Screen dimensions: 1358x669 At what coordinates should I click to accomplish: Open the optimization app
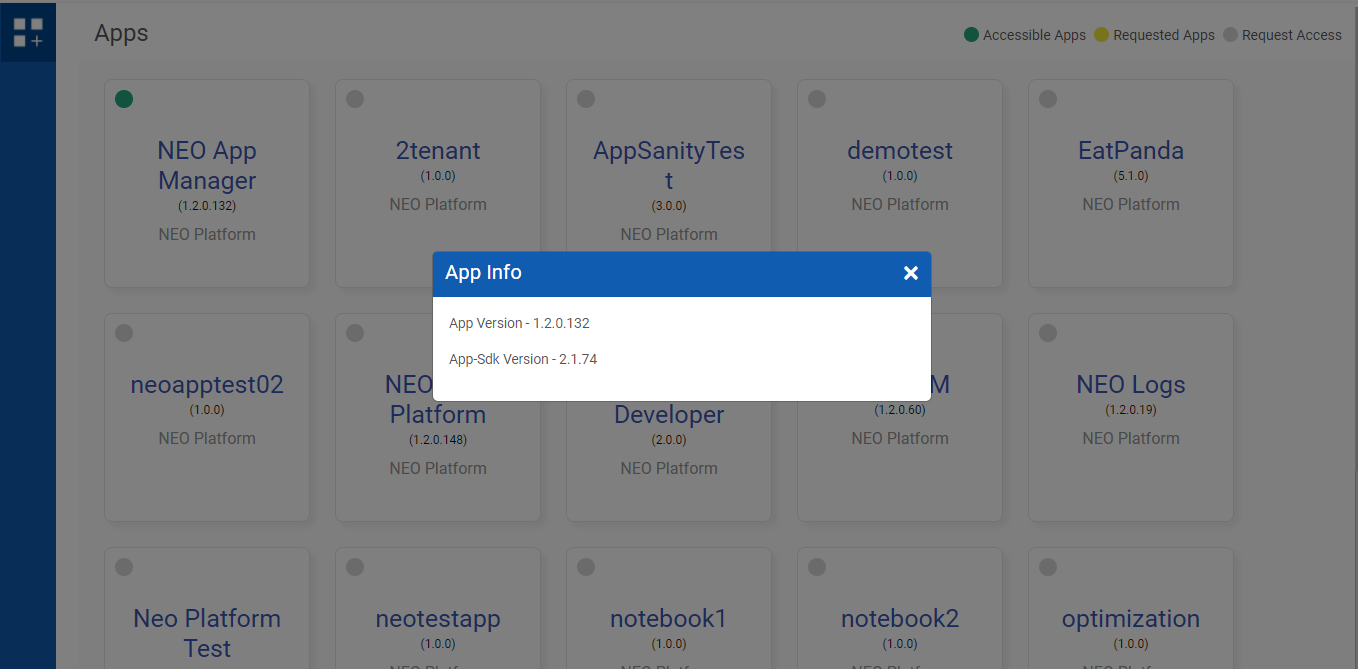point(1131,619)
